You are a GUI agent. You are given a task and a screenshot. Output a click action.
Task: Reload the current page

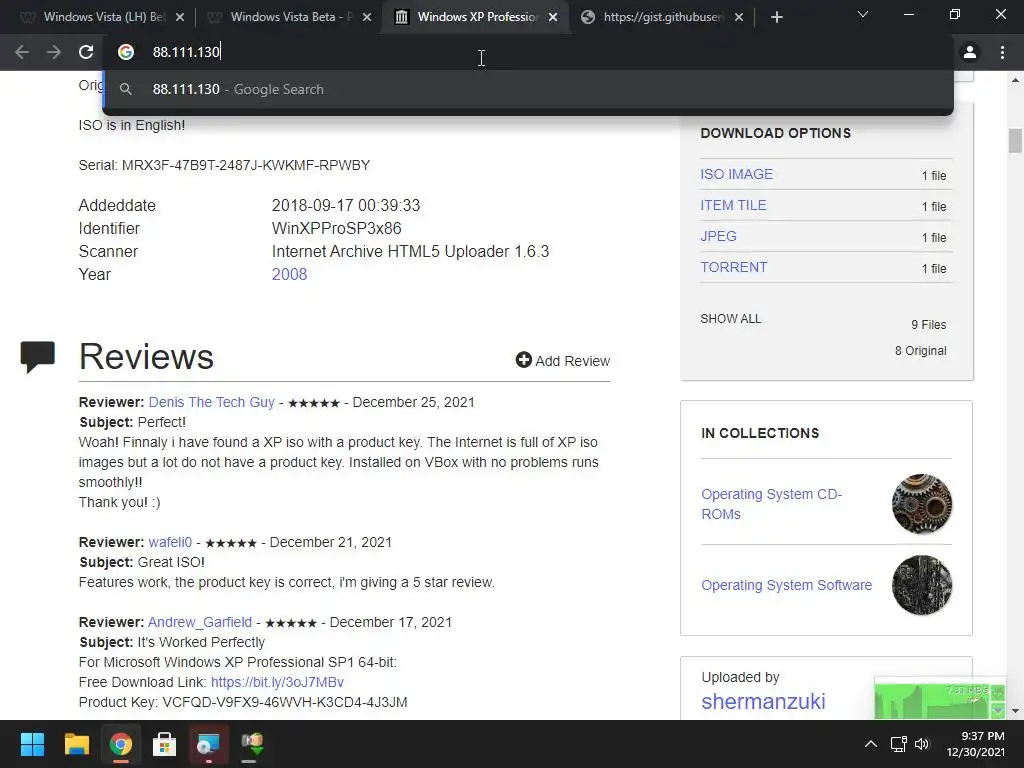(x=86, y=52)
